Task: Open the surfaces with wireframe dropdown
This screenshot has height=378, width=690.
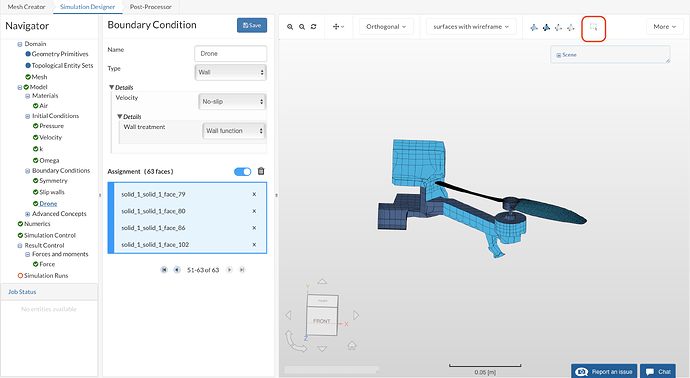Action: 471,27
